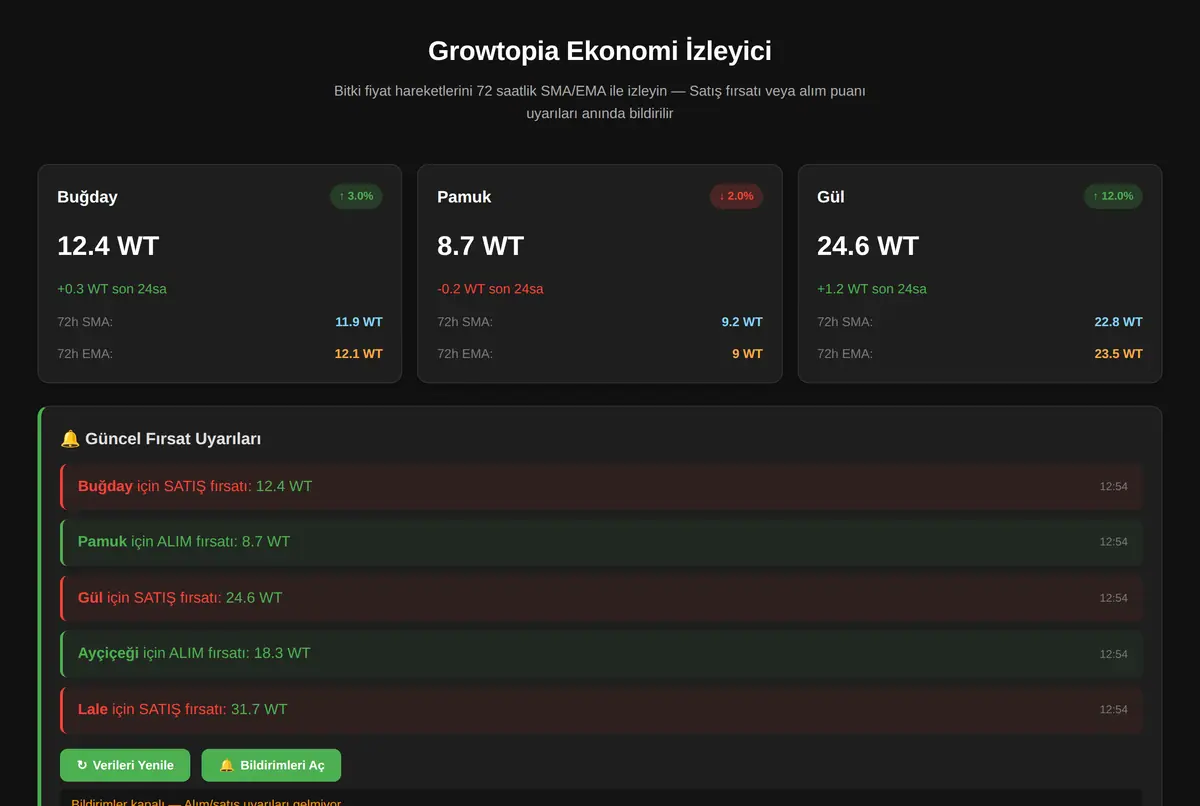Select Buğday 72h SMA value 11.9 WT
The image size is (1200, 806).
(x=359, y=322)
